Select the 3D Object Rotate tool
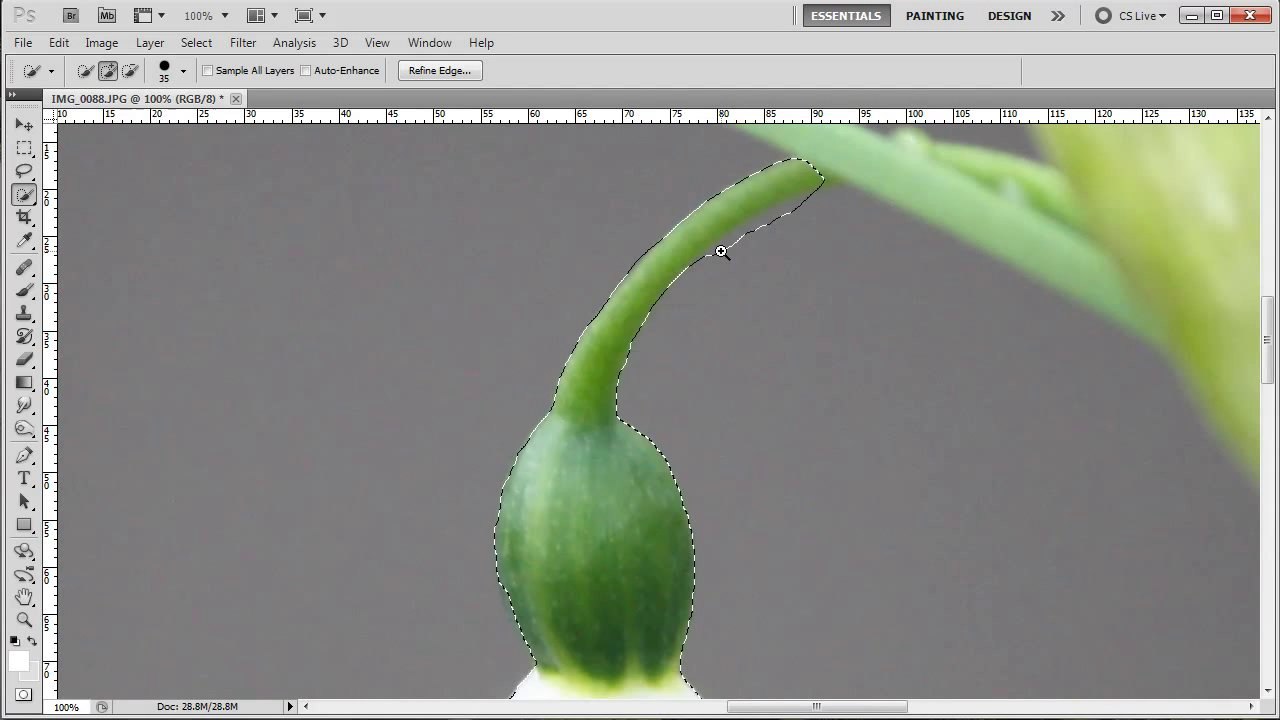Screen dimensions: 1280x720 coord(24,551)
